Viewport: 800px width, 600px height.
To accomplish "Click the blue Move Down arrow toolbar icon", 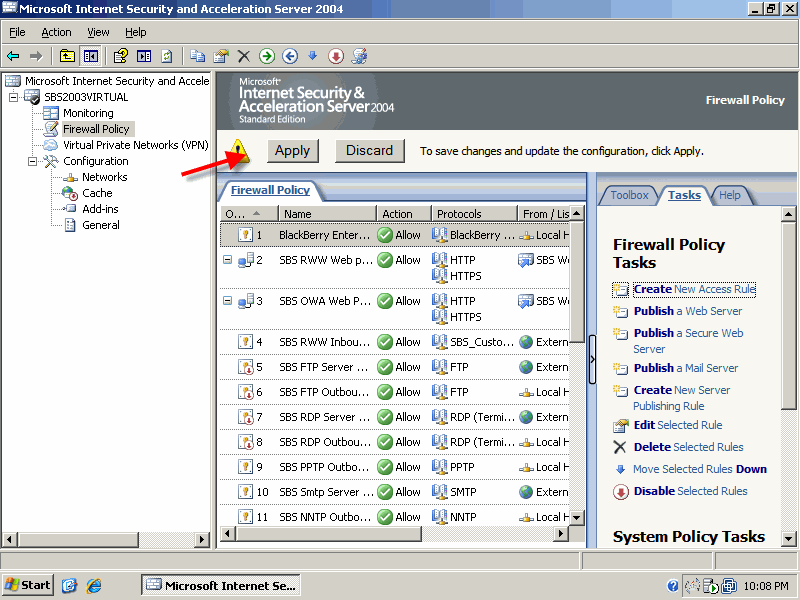I will 313,56.
